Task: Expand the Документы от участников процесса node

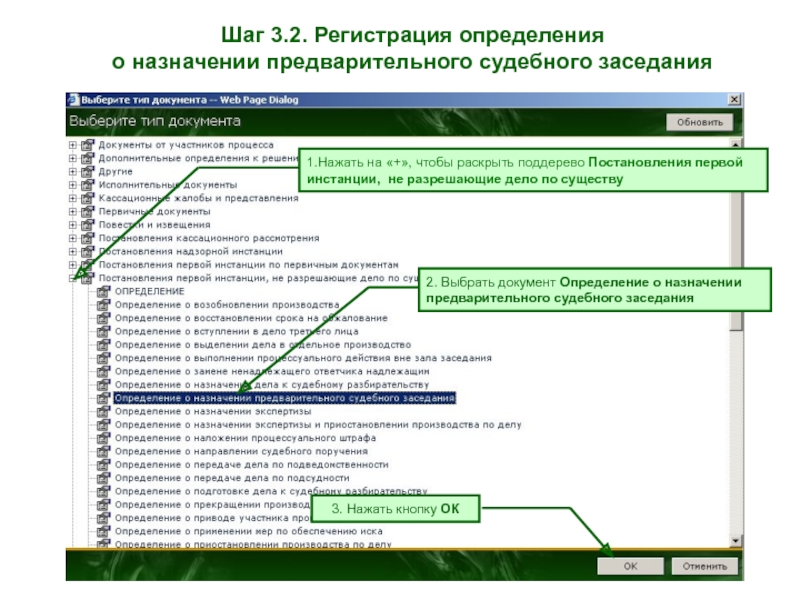Action: 72,145
